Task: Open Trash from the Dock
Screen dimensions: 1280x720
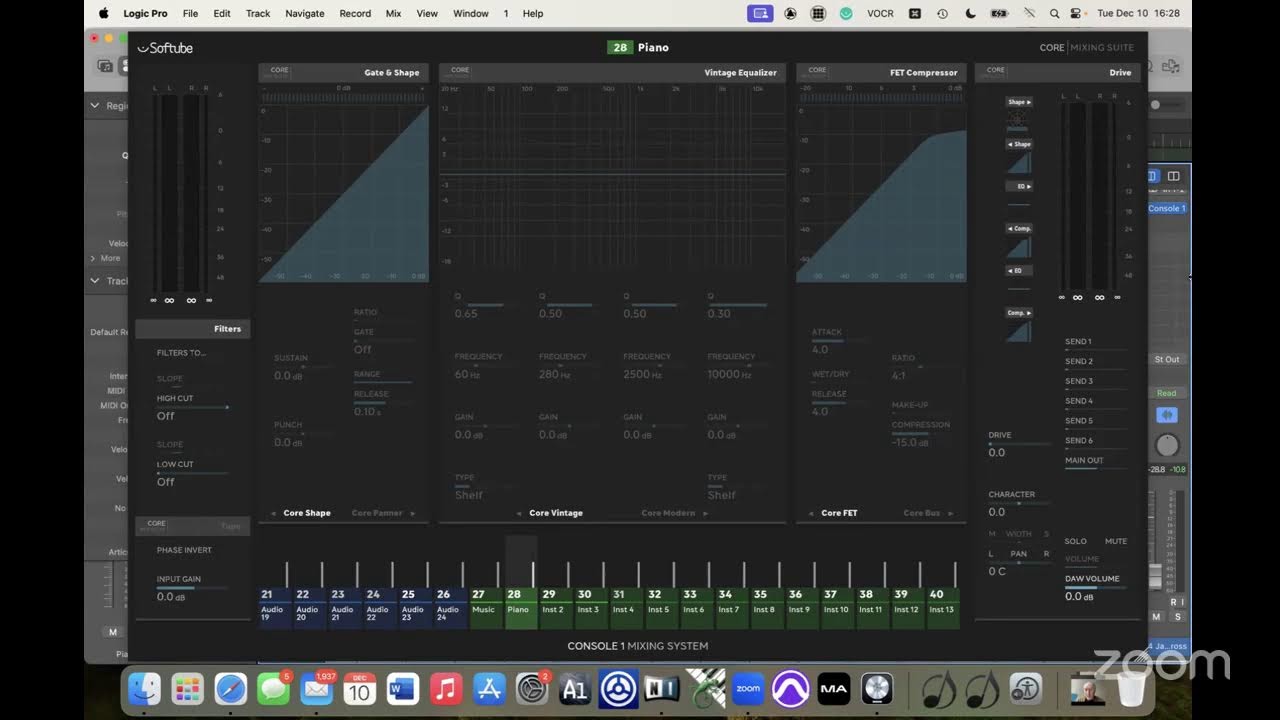Action: tap(1131, 688)
